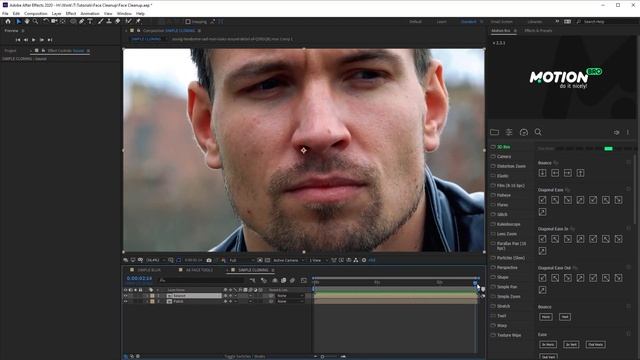Open the Active Camera view dropdown
The height and width of the screenshot is (360, 640).
[x=288, y=260]
